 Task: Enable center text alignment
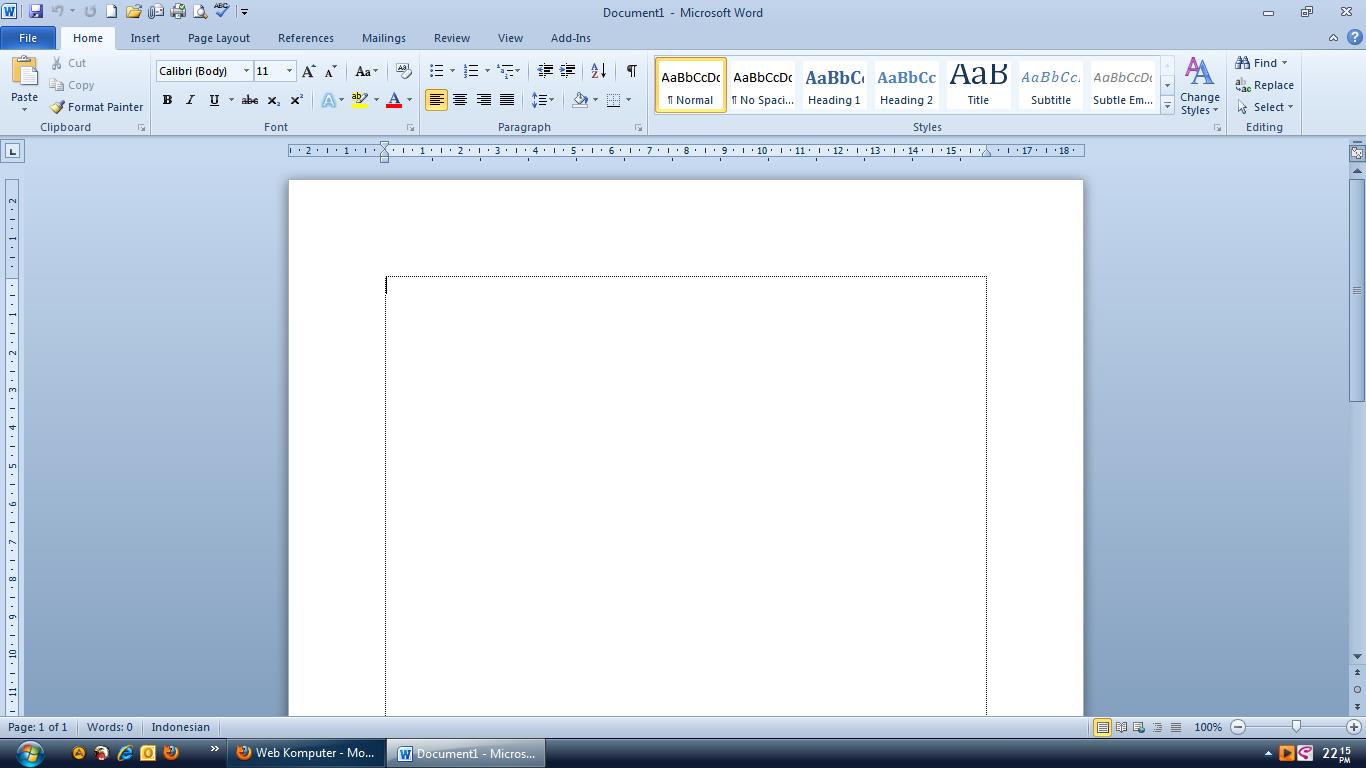(460, 100)
